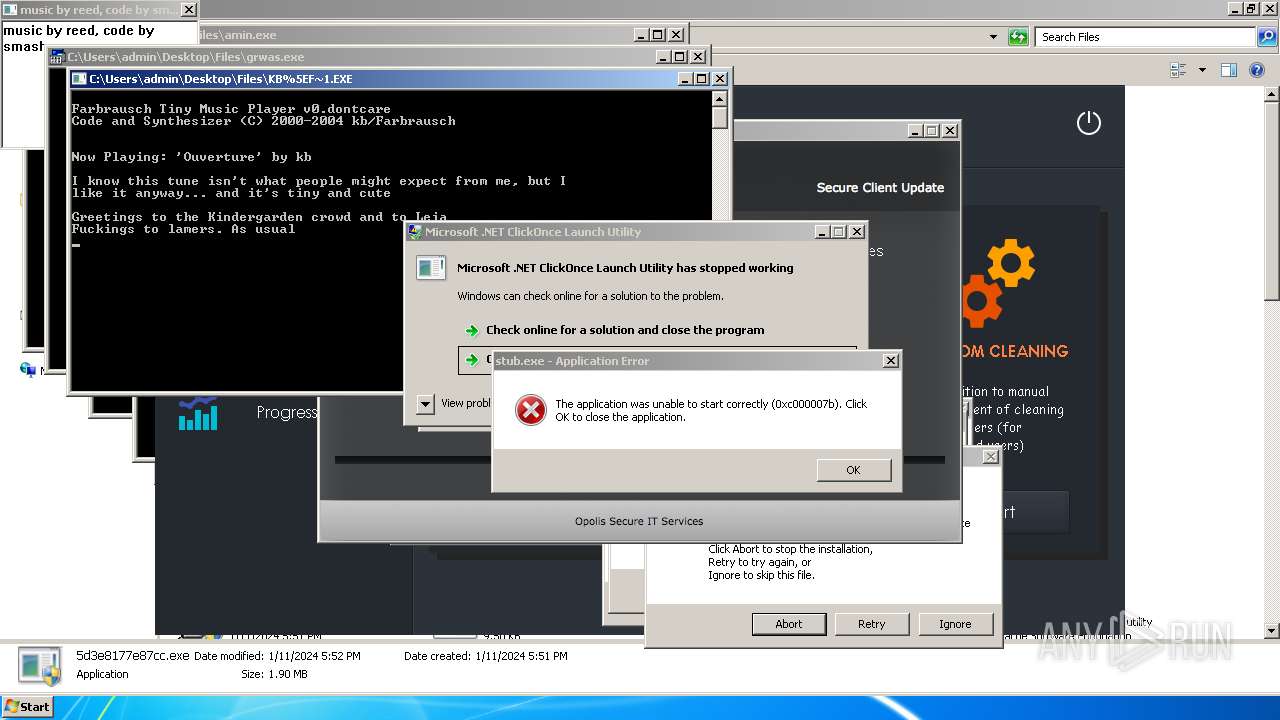The width and height of the screenshot is (1280, 720).
Task: Click the '5d3e8177e87cc.exe' file name text
Action: 133,656
